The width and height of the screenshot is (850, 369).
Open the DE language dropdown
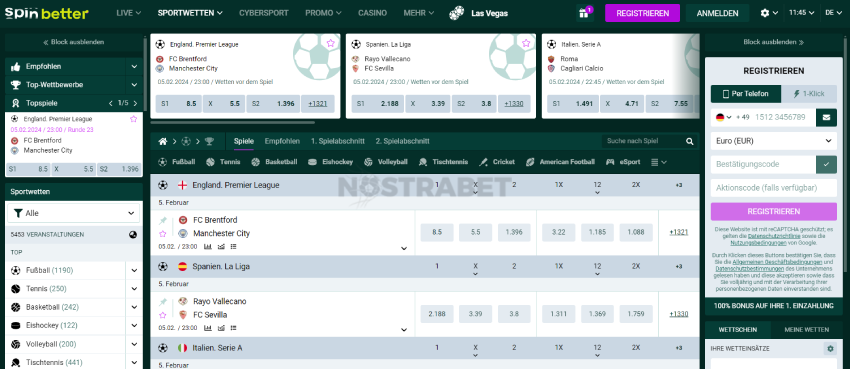click(833, 13)
